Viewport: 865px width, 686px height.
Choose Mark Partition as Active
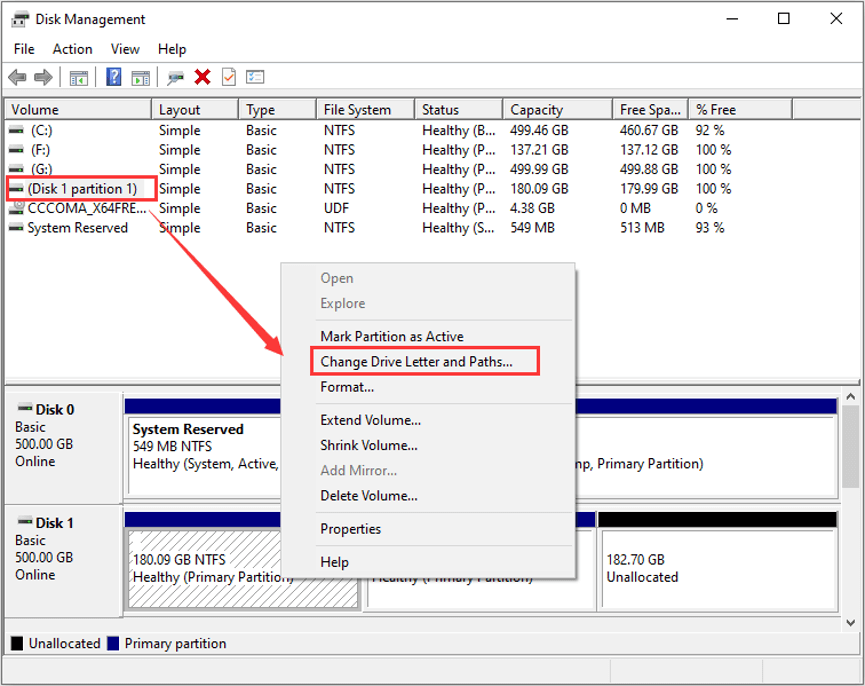428,336
